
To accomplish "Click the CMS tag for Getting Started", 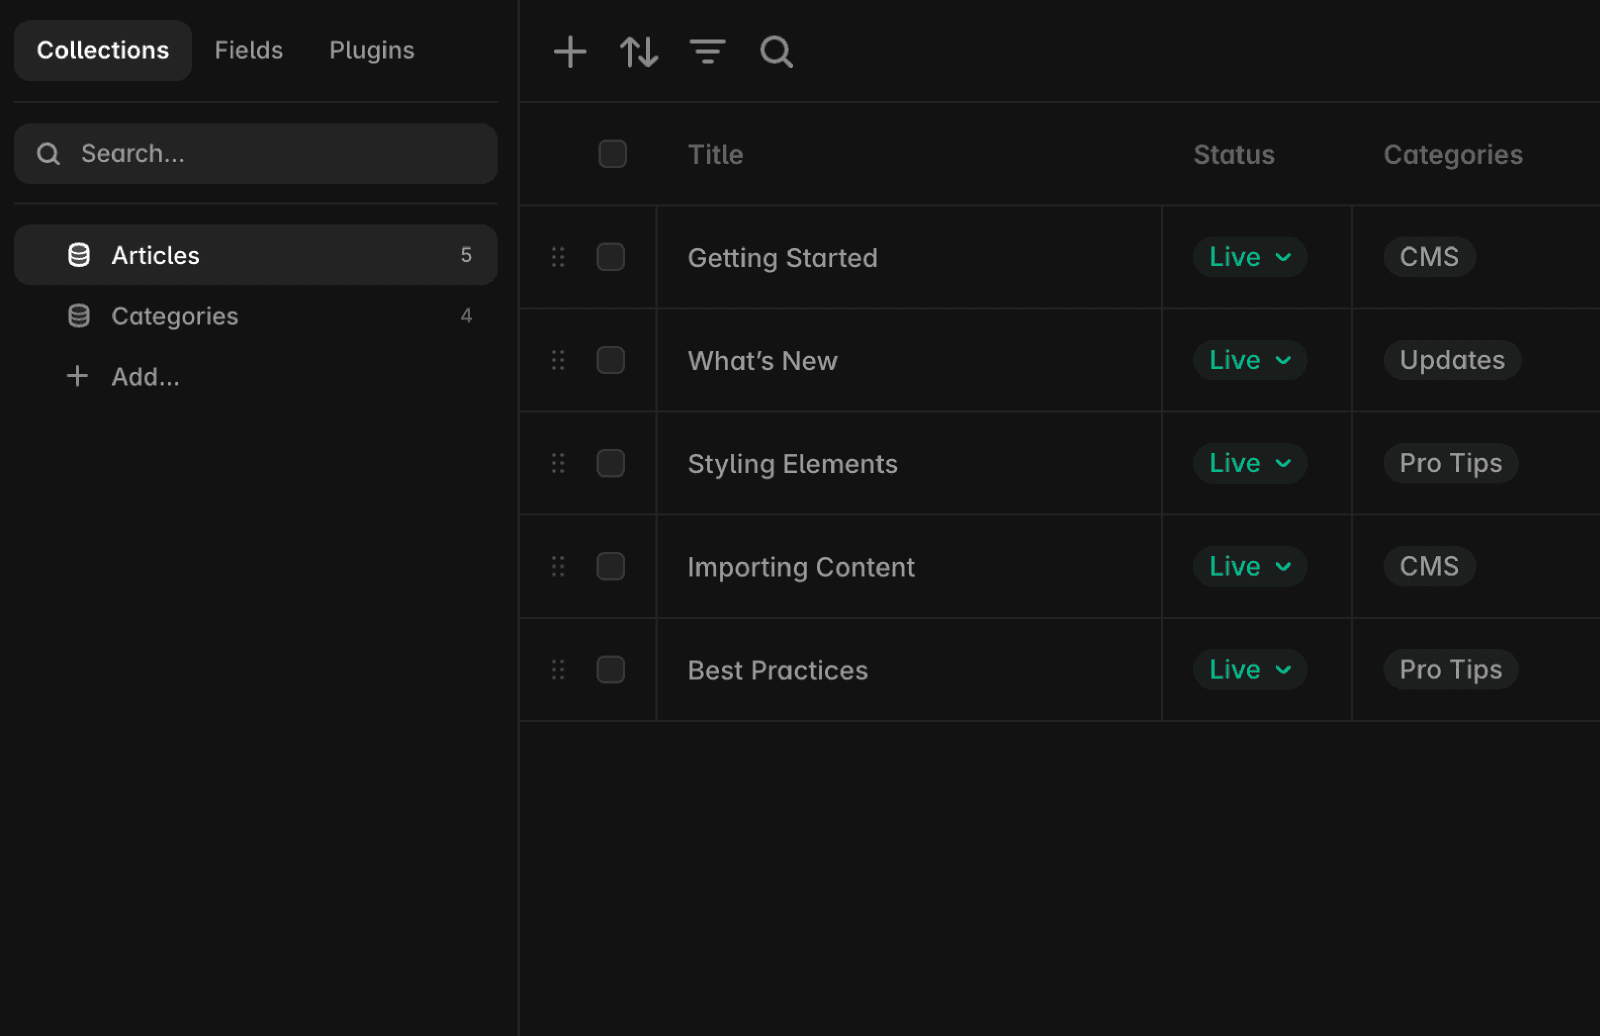I will [x=1429, y=257].
